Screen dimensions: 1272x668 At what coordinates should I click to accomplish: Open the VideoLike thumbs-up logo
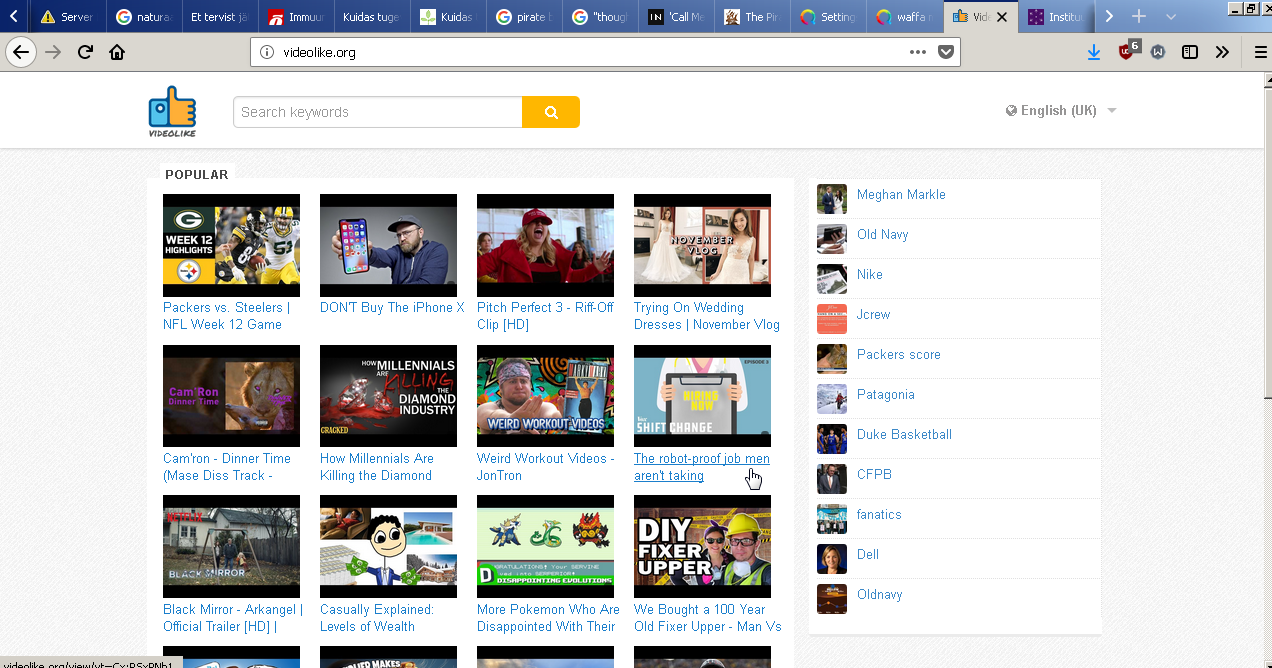point(172,111)
